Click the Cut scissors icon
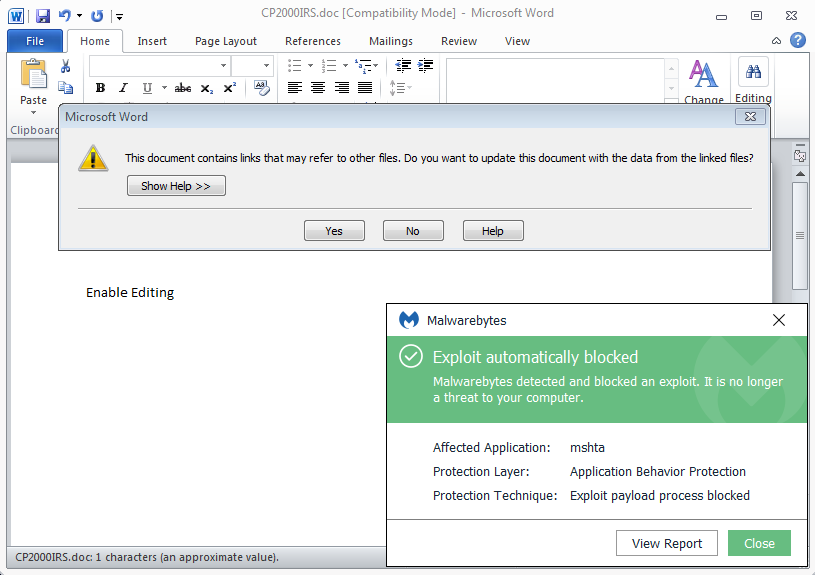The height and width of the screenshot is (575, 815). (x=65, y=66)
